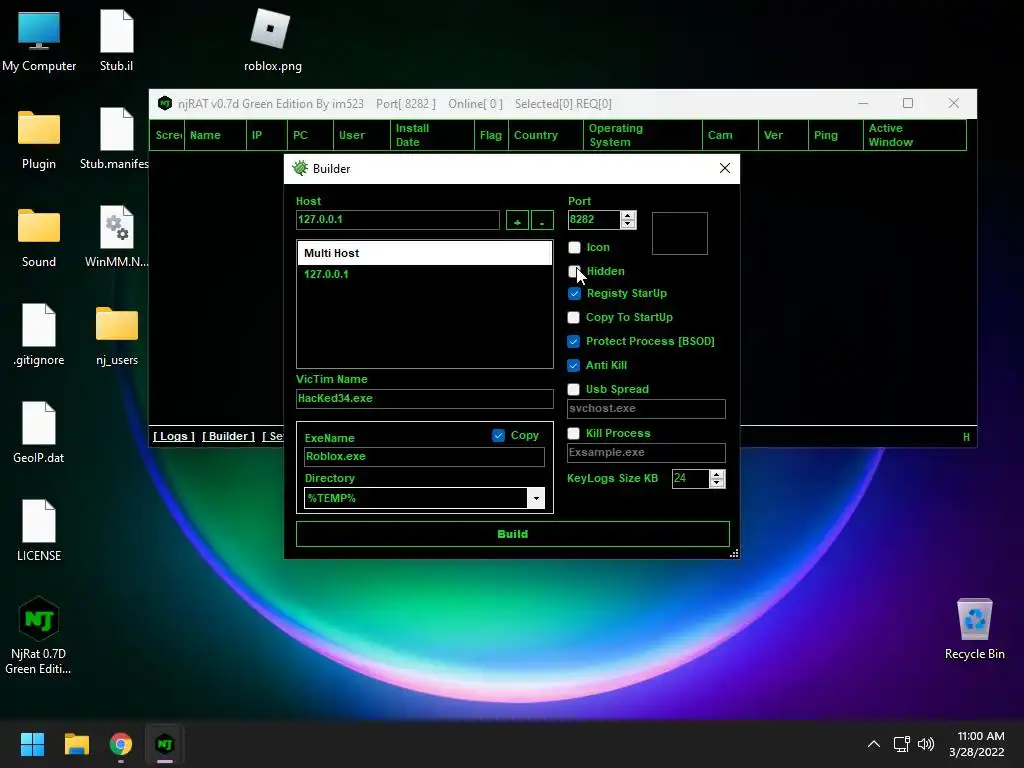Sort by the IP column header
The width and height of the screenshot is (1024, 768).
266,135
